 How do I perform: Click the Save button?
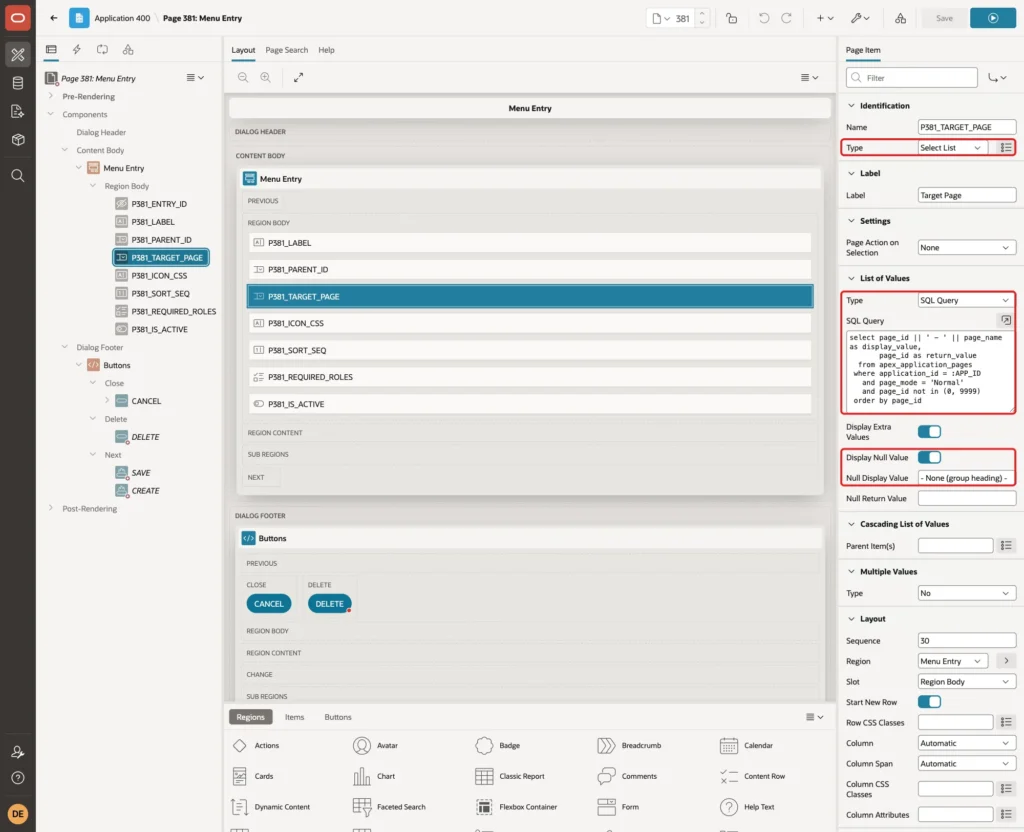pos(944,18)
